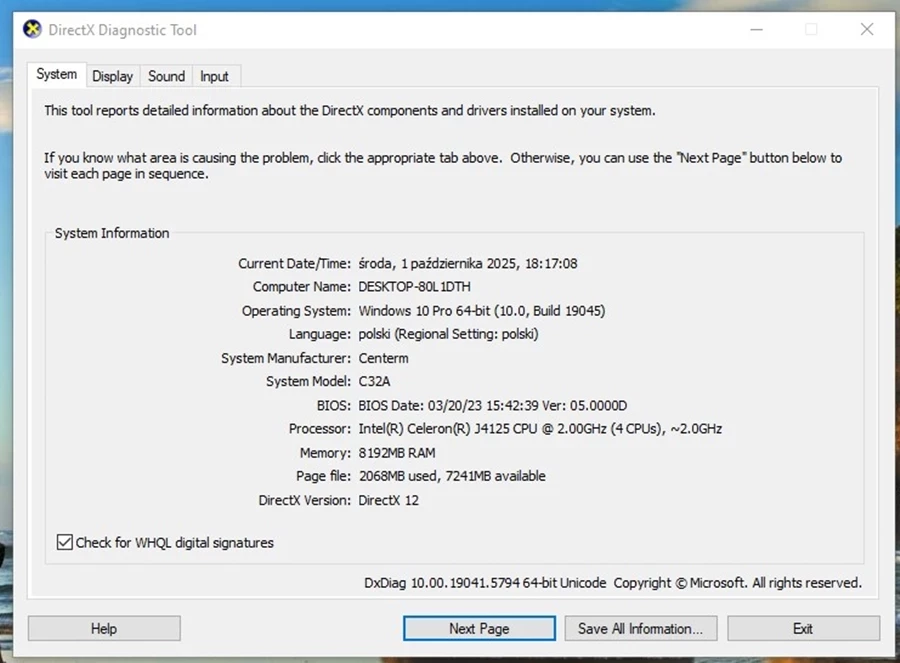This screenshot has width=900, height=663.
Task: Click the DirectX Diagnostic Tool title text
Action: tap(123, 30)
